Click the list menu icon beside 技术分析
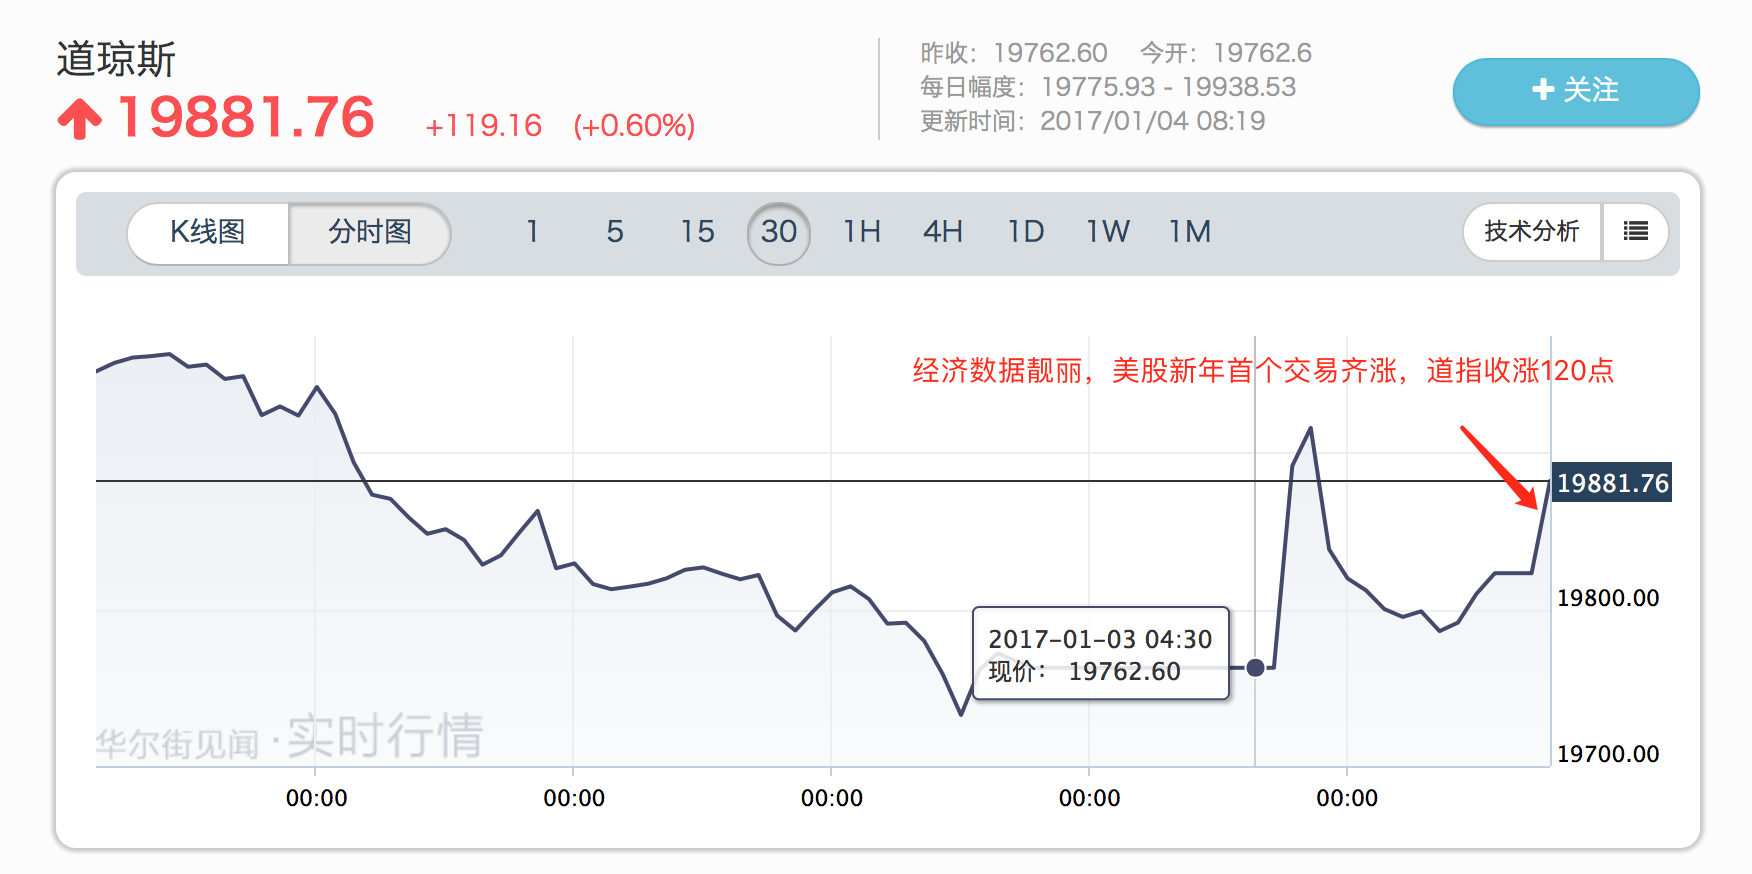Image resolution: width=1752 pixels, height=874 pixels. coord(1635,232)
